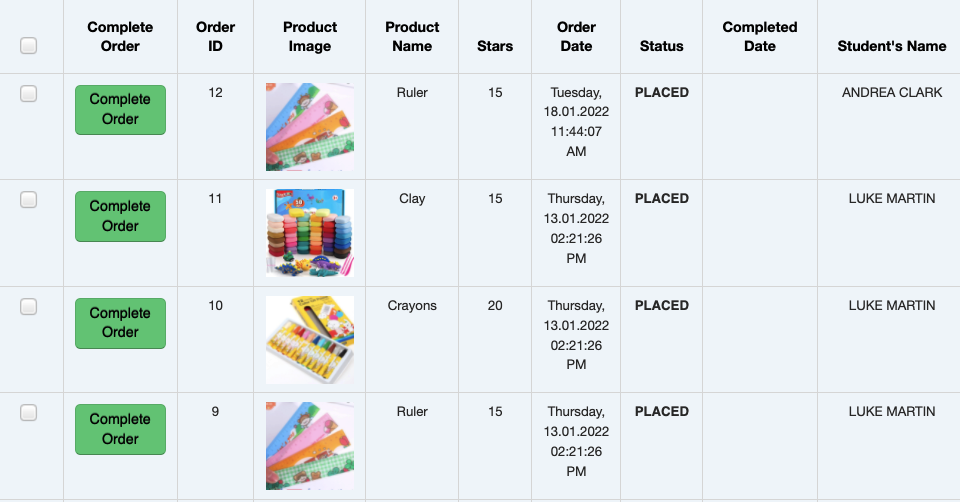Complete order 12 for Andrea Clark
Screen dimensions: 960x502
120,110
